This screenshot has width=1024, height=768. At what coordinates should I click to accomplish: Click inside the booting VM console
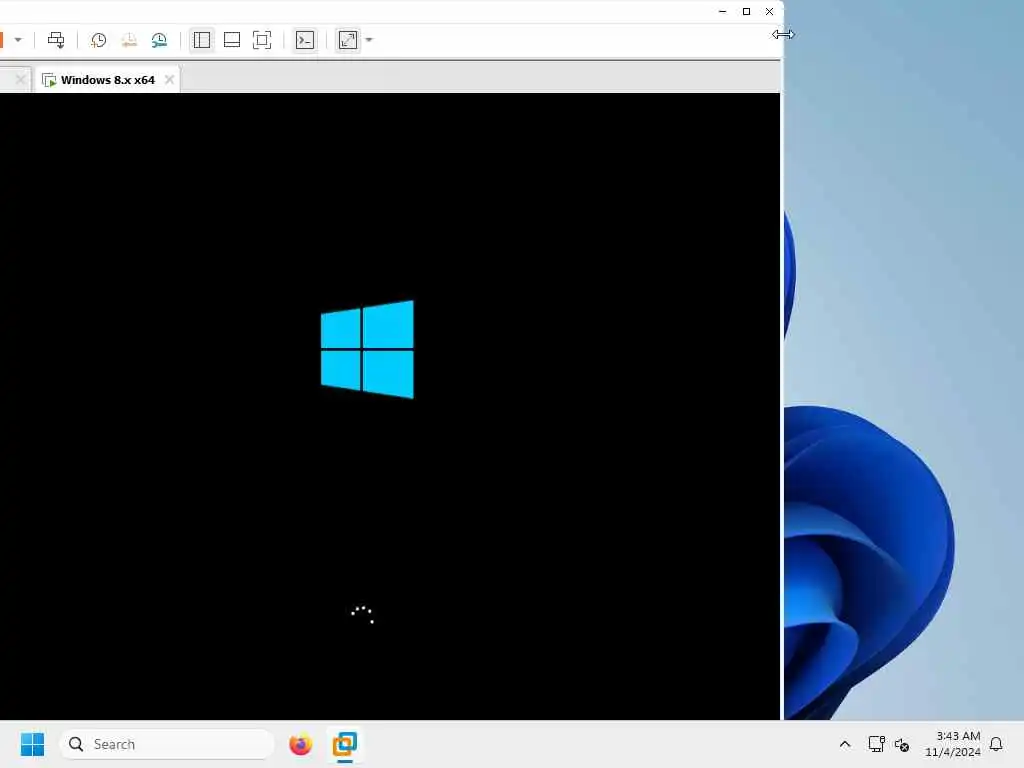tap(390, 406)
